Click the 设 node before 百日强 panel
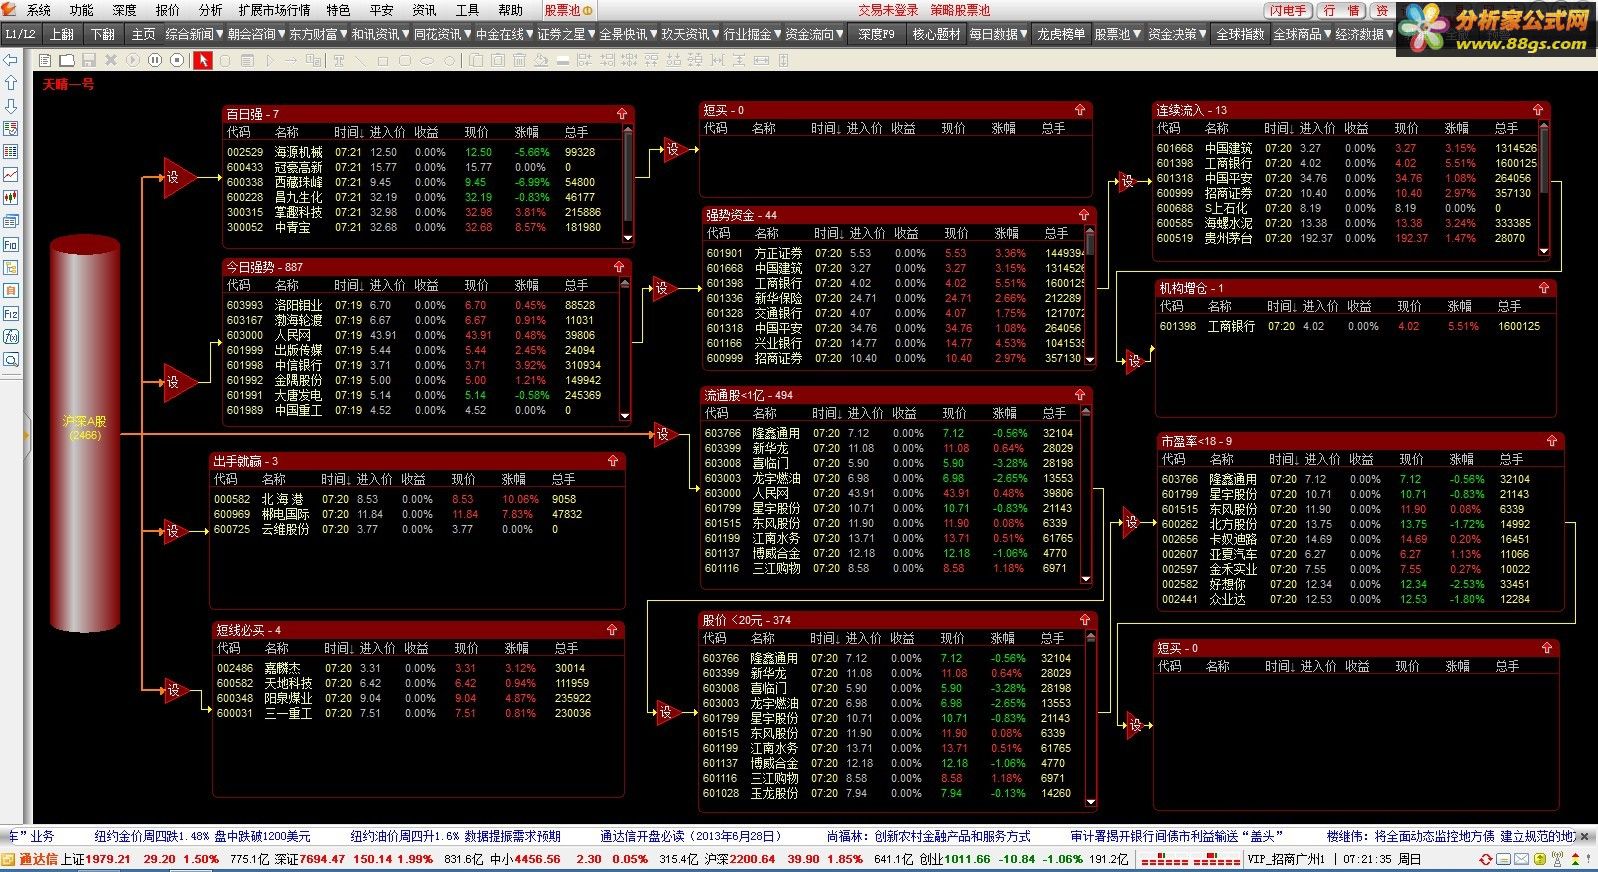Viewport: 1598px width, 872px height. click(x=177, y=177)
